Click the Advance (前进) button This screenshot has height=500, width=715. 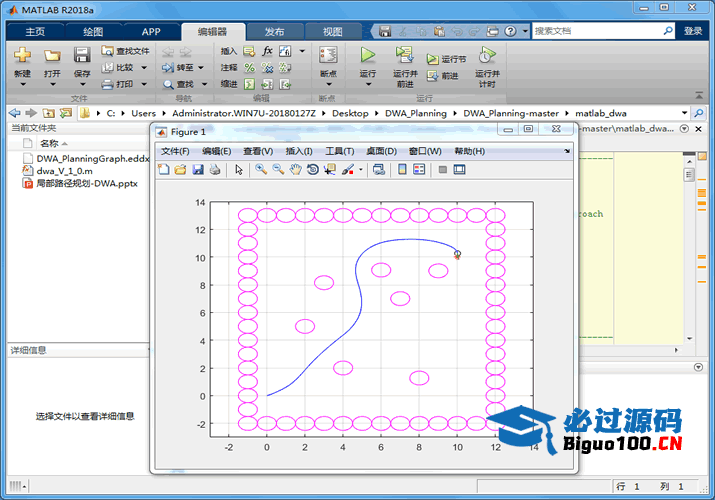tap(442, 76)
